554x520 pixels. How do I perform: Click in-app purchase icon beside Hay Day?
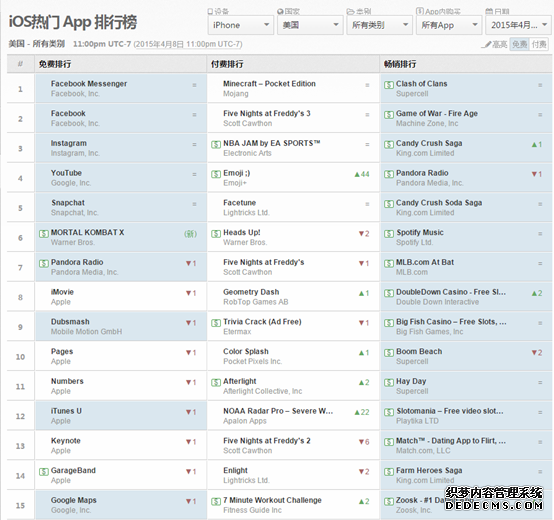(389, 382)
